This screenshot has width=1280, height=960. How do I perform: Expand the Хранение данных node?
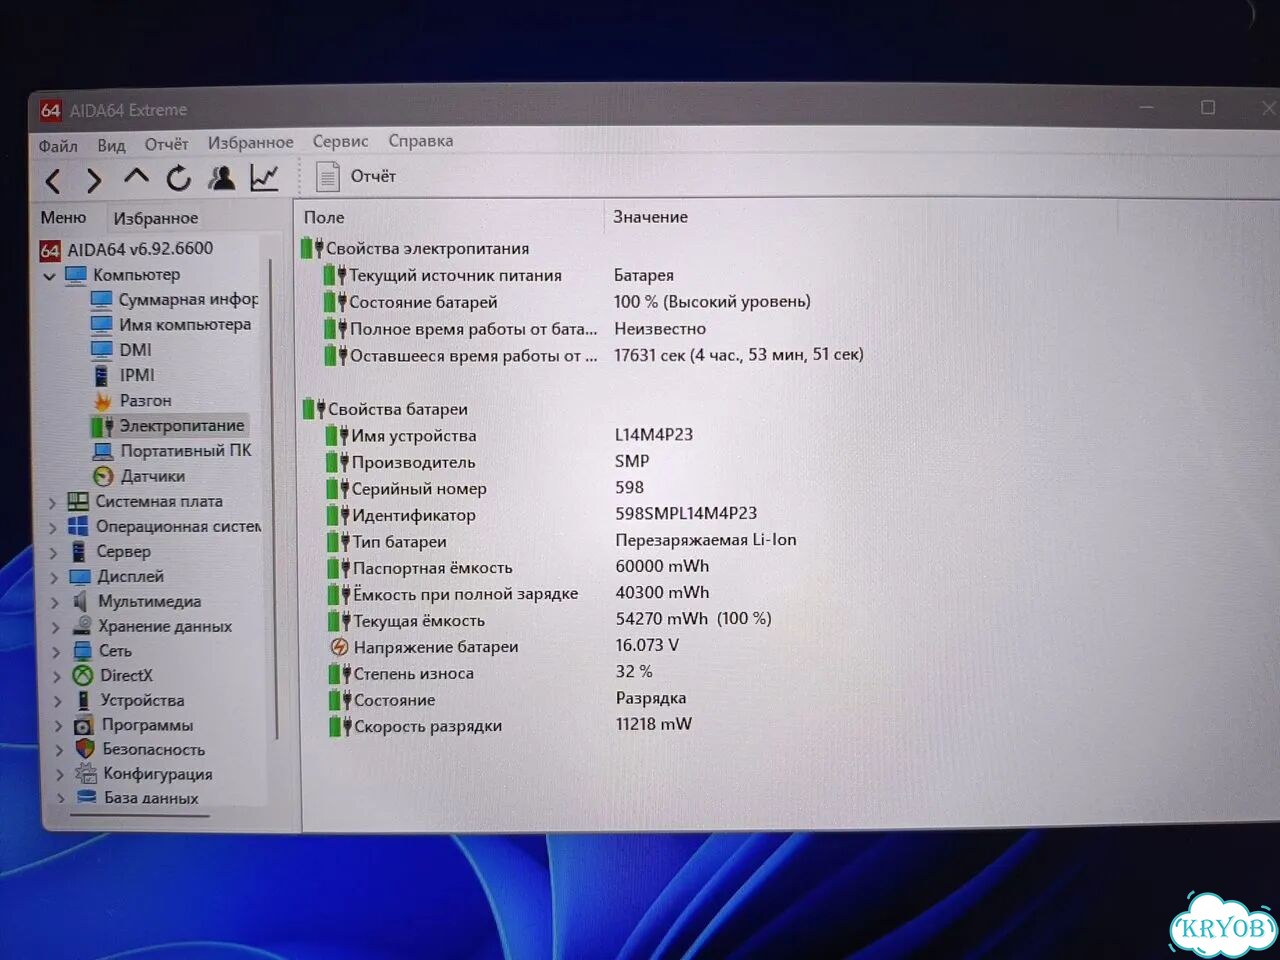(56, 627)
